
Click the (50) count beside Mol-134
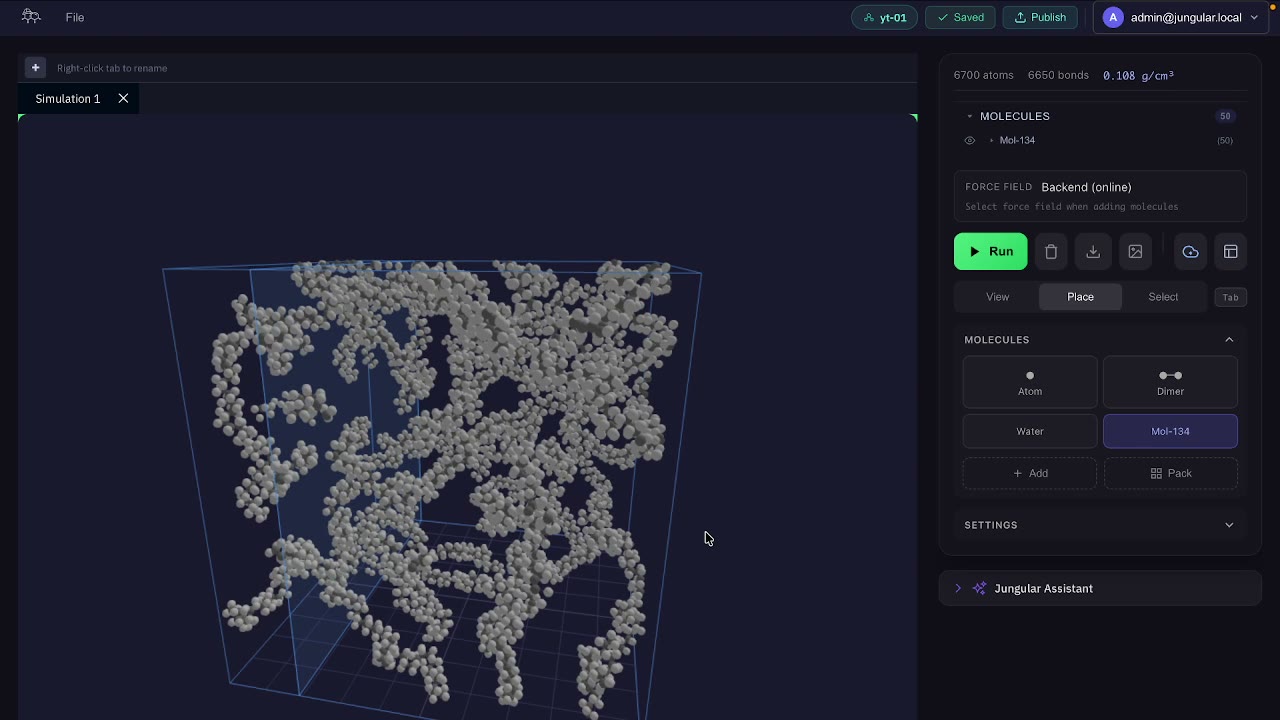[1225, 140]
